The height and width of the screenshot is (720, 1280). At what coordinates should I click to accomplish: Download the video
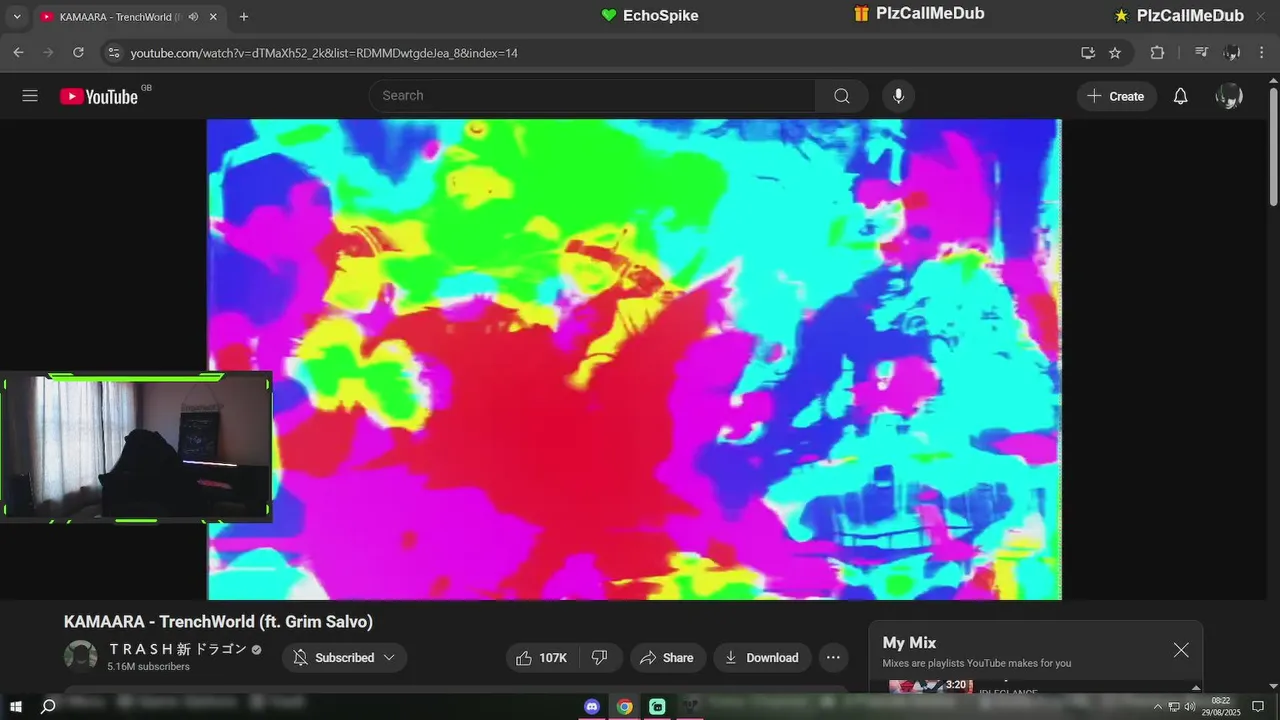(762, 658)
